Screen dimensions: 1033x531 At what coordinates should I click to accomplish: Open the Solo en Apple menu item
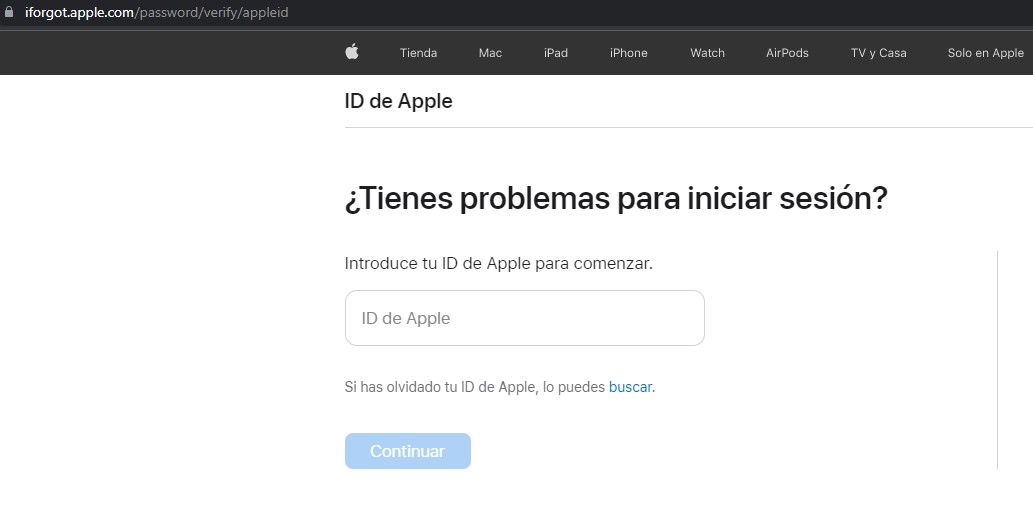(985, 53)
